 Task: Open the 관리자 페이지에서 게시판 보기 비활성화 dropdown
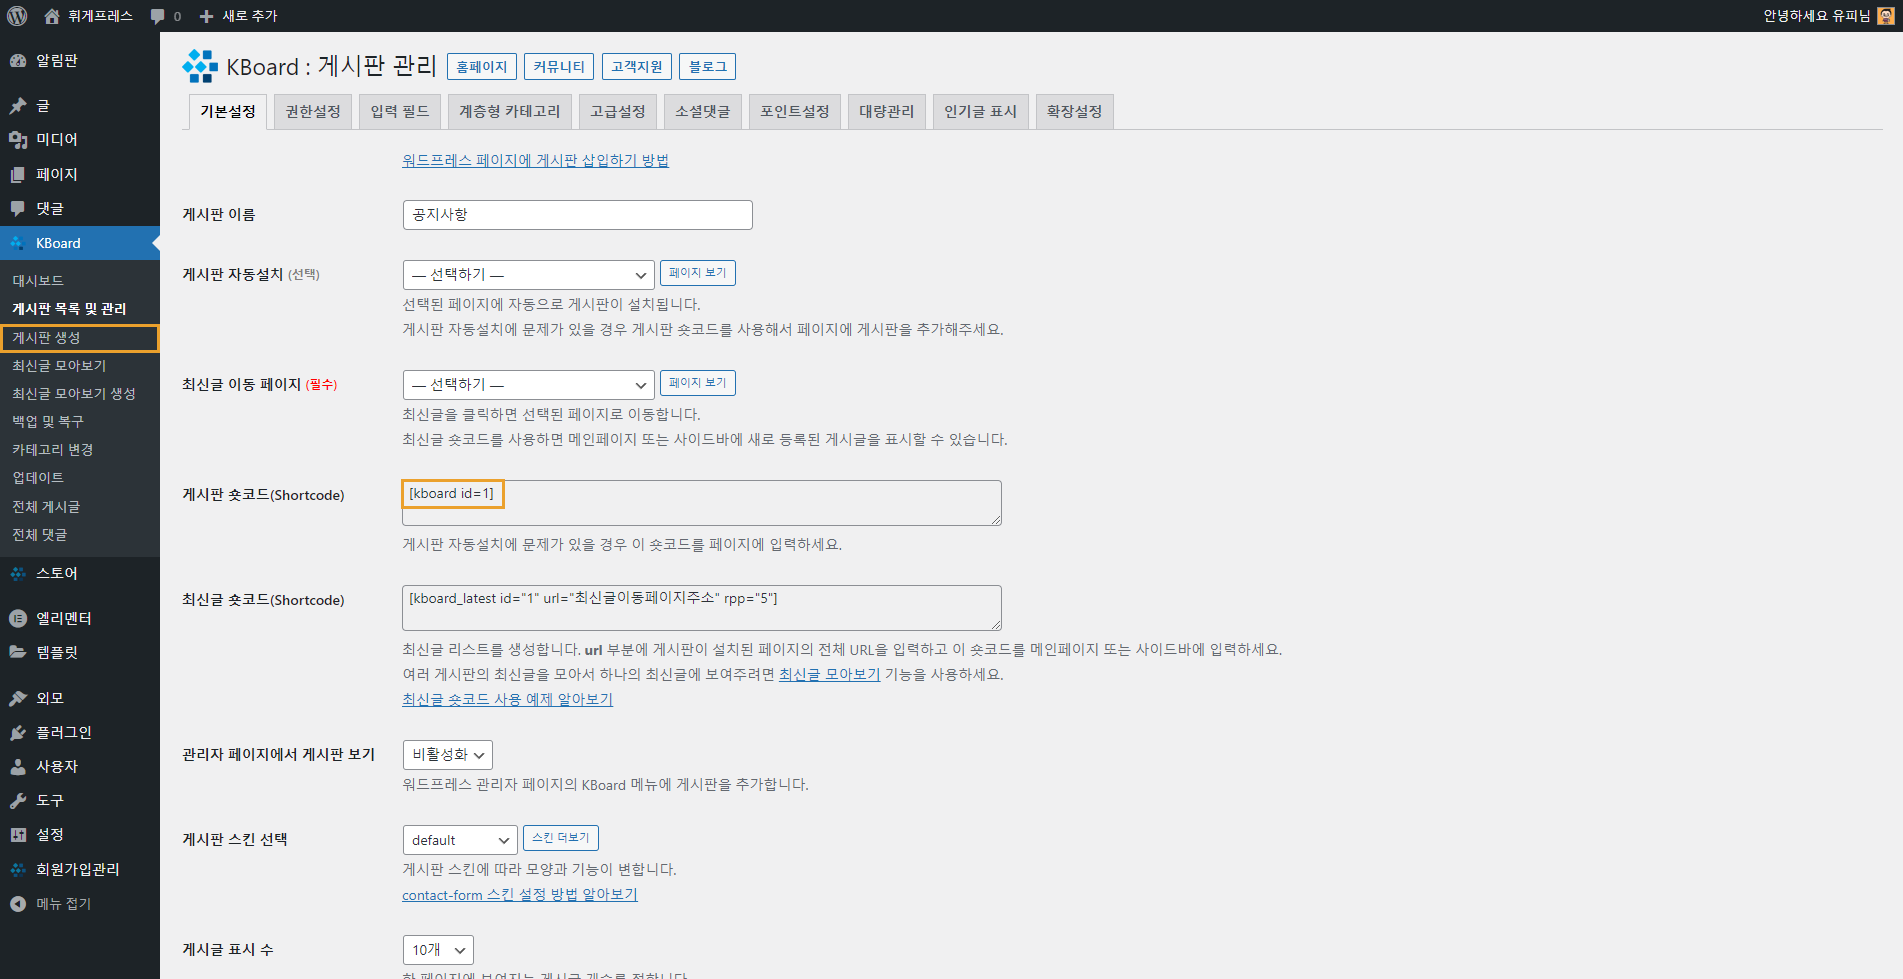tap(448, 755)
